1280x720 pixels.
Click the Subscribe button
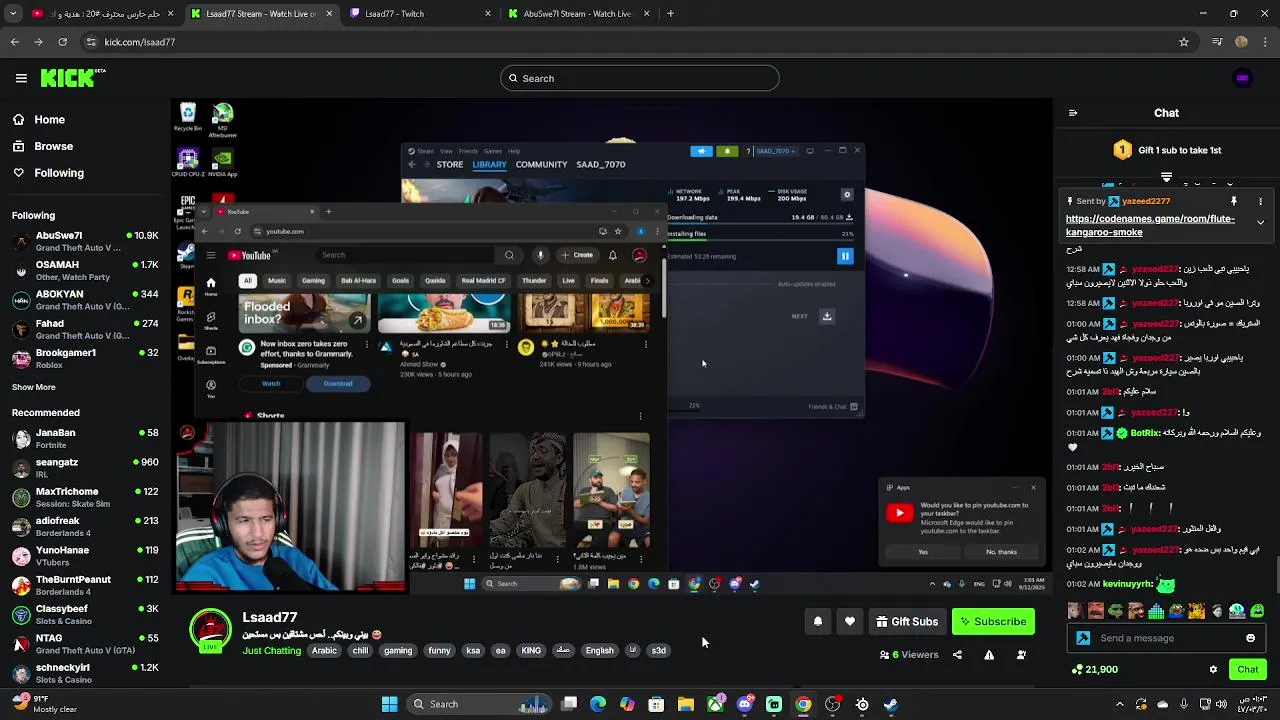pos(993,622)
